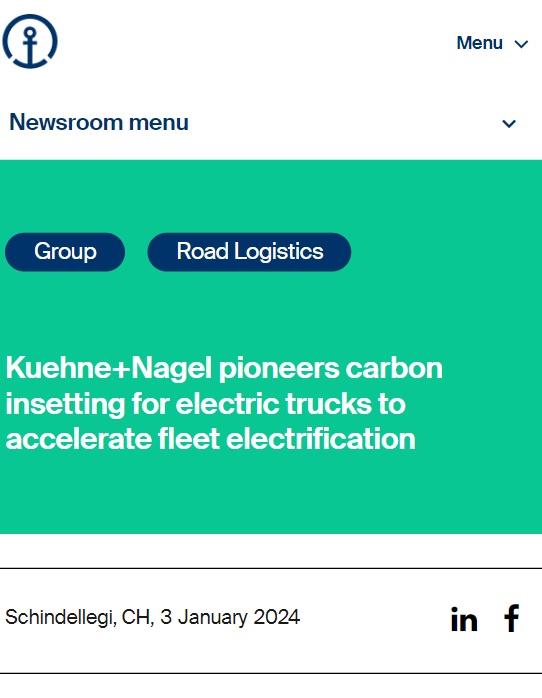Viewport: 542px width, 698px height.
Task: Click the word Schindellegi in the dateline
Action: pos(61,617)
